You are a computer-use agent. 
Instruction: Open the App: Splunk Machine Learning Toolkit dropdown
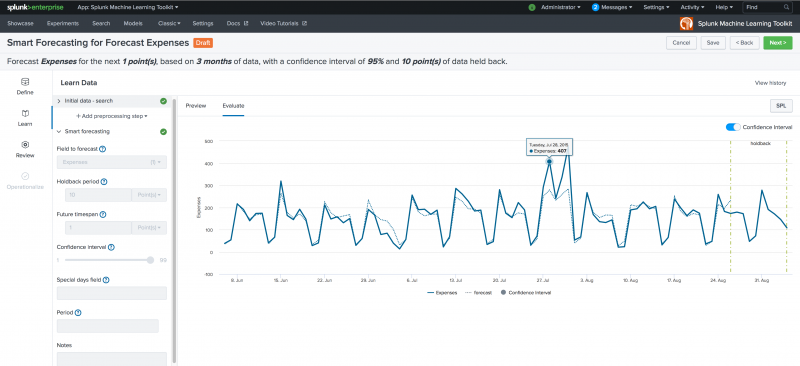pyautogui.click(x=128, y=7)
